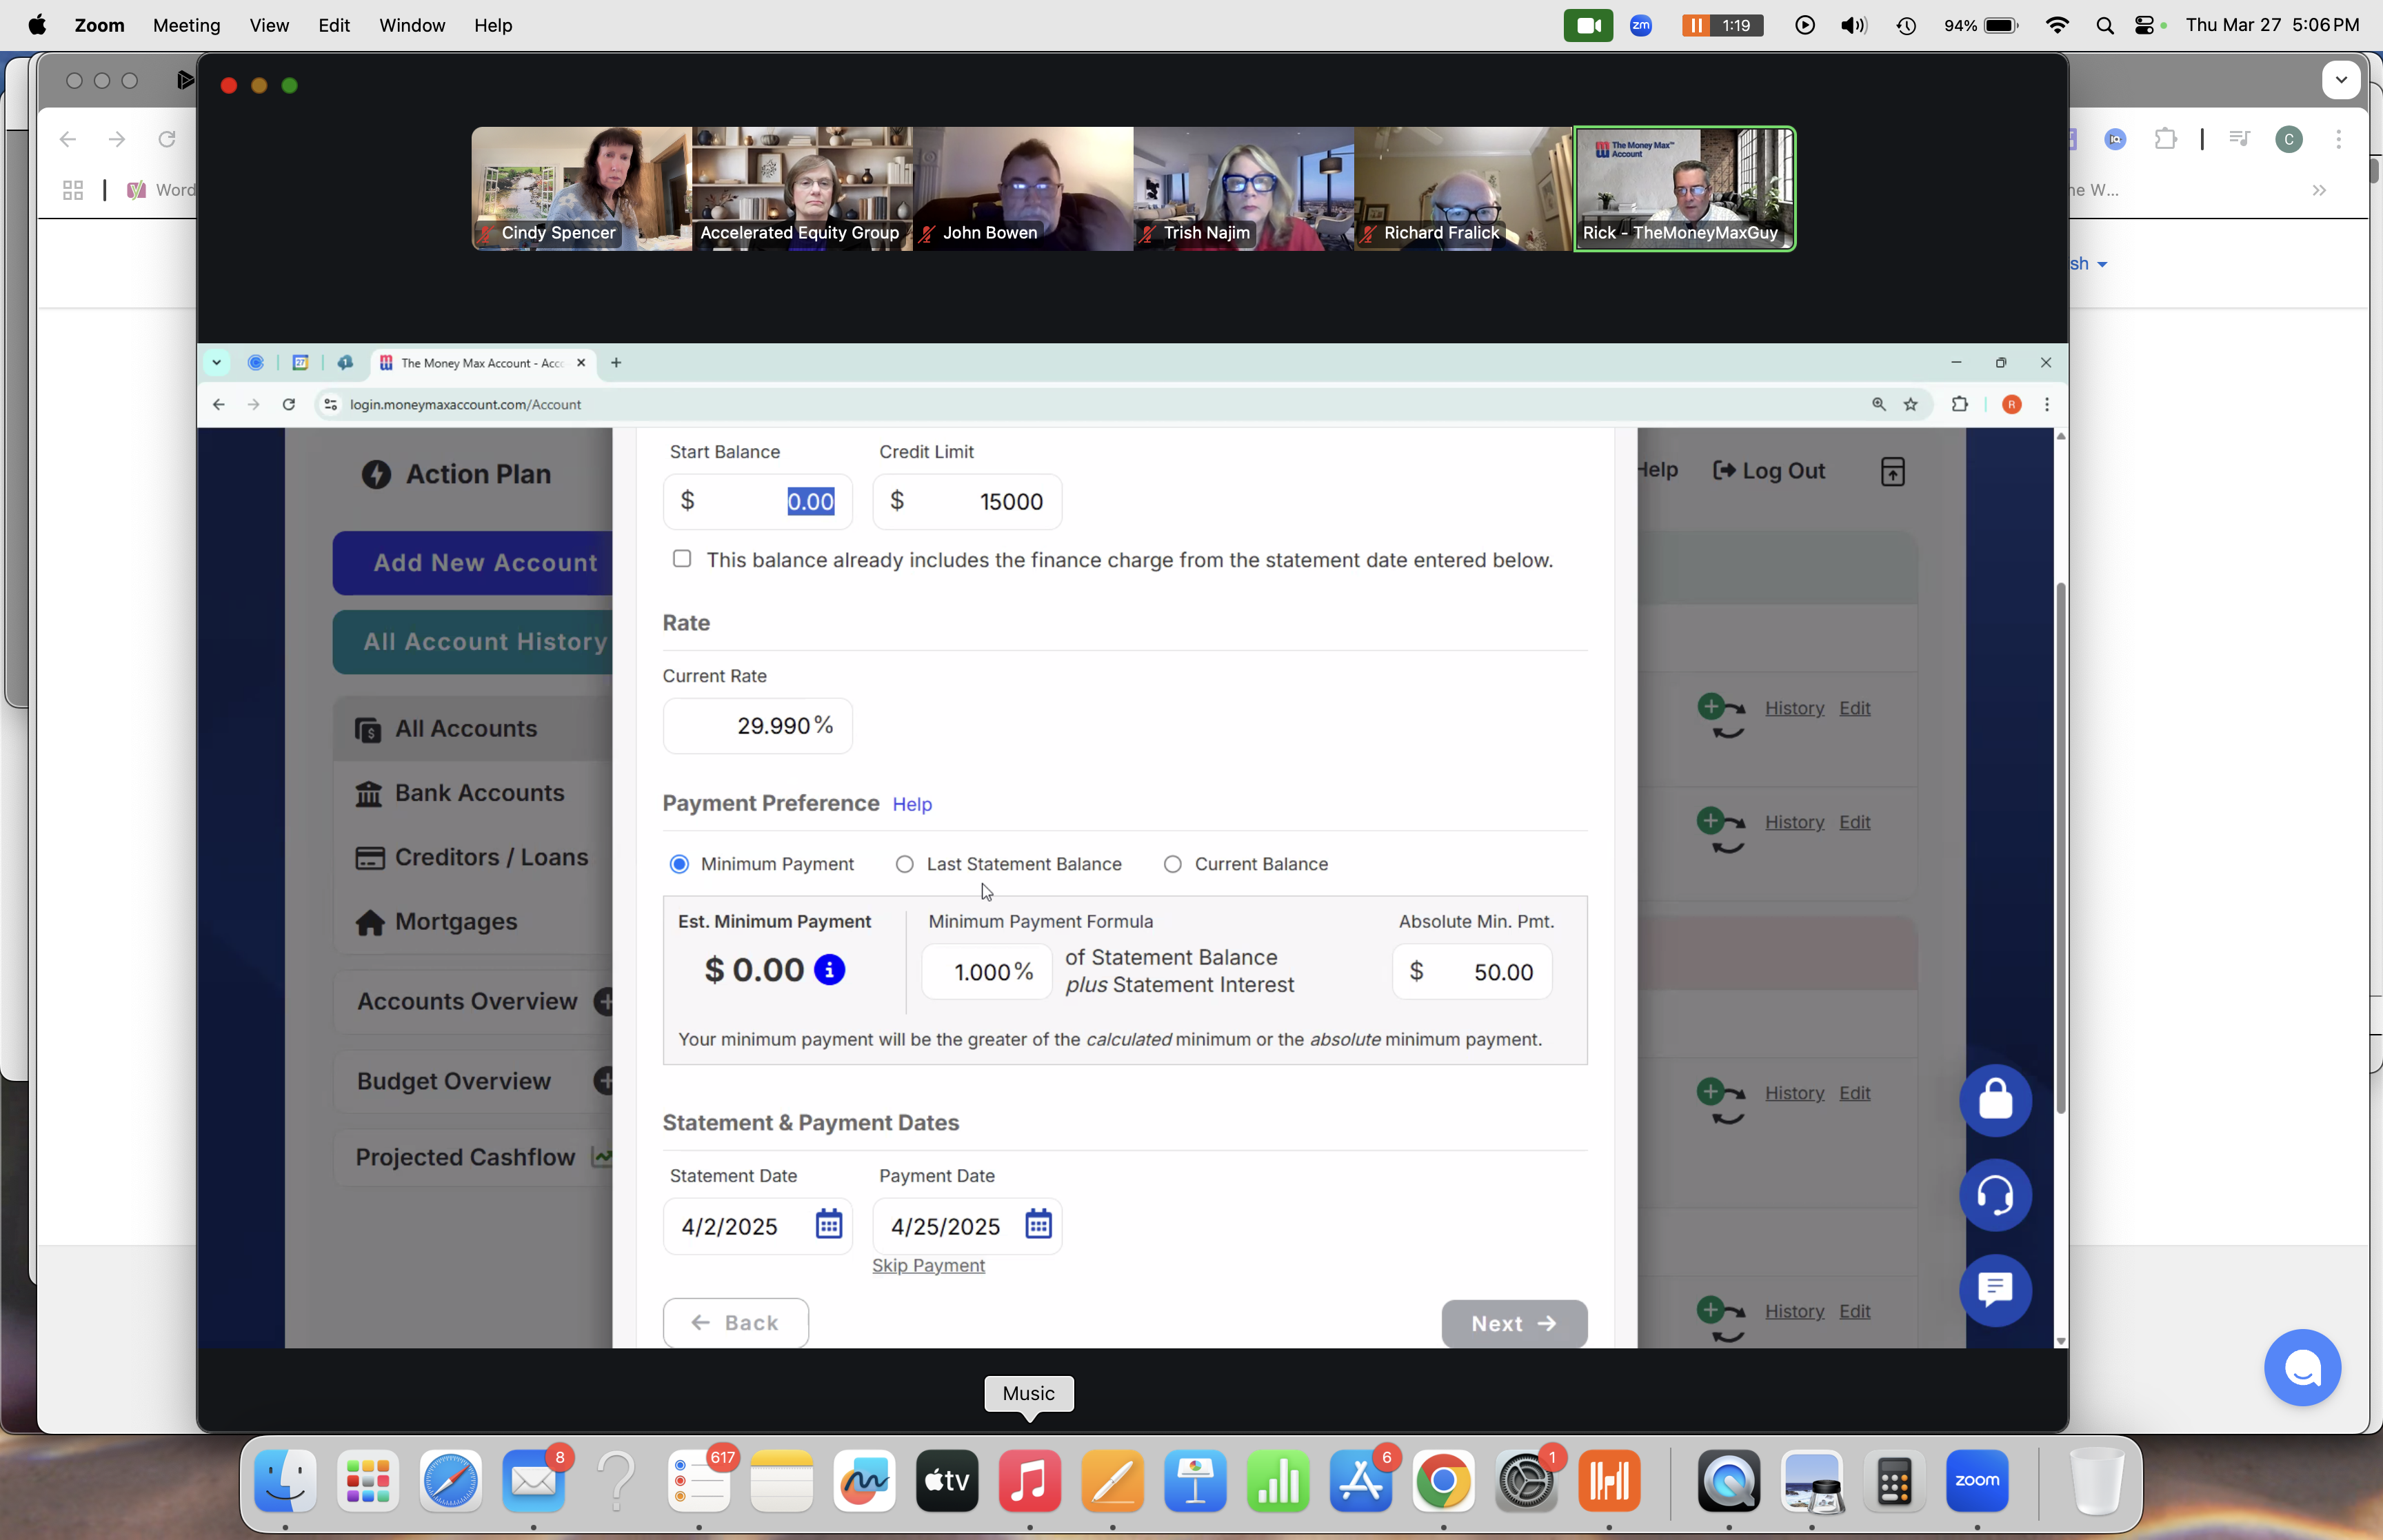Click the Statement Date calendar icon

[x=828, y=1224]
